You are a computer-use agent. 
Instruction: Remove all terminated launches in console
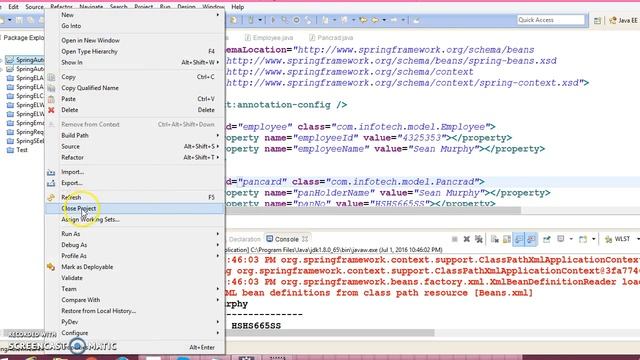coord(479,239)
